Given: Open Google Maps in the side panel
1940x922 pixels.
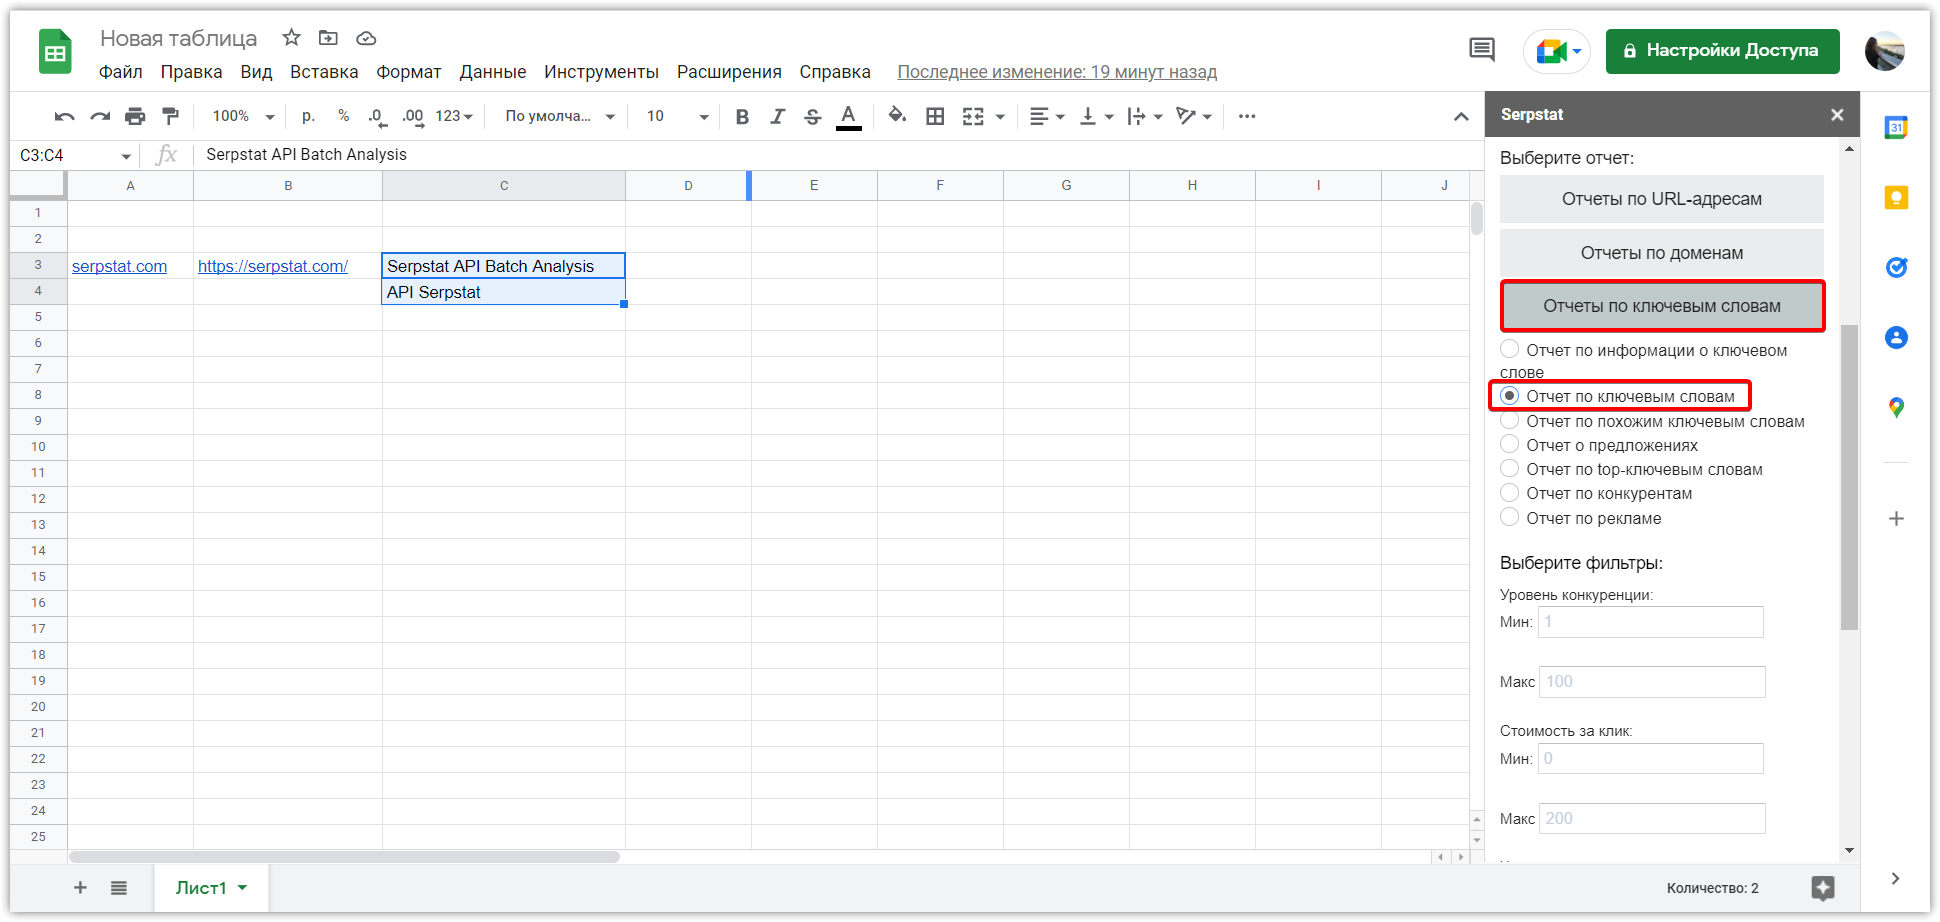Looking at the screenshot, I should click(x=1896, y=407).
